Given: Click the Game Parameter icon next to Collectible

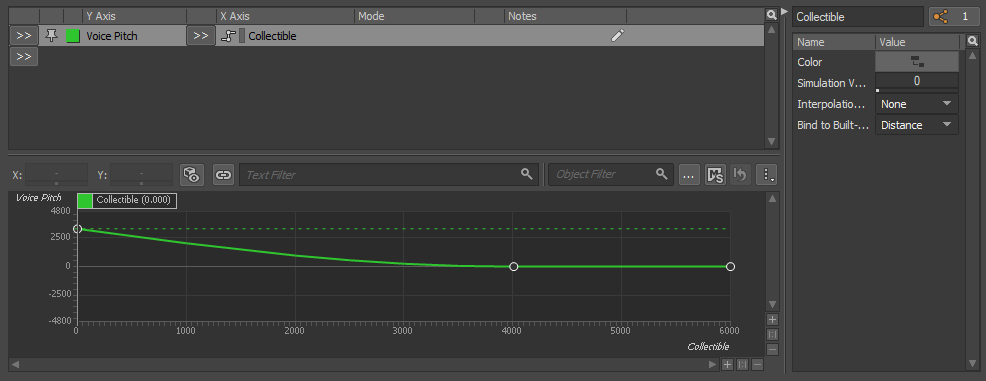Looking at the screenshot, I should (228, 36).
